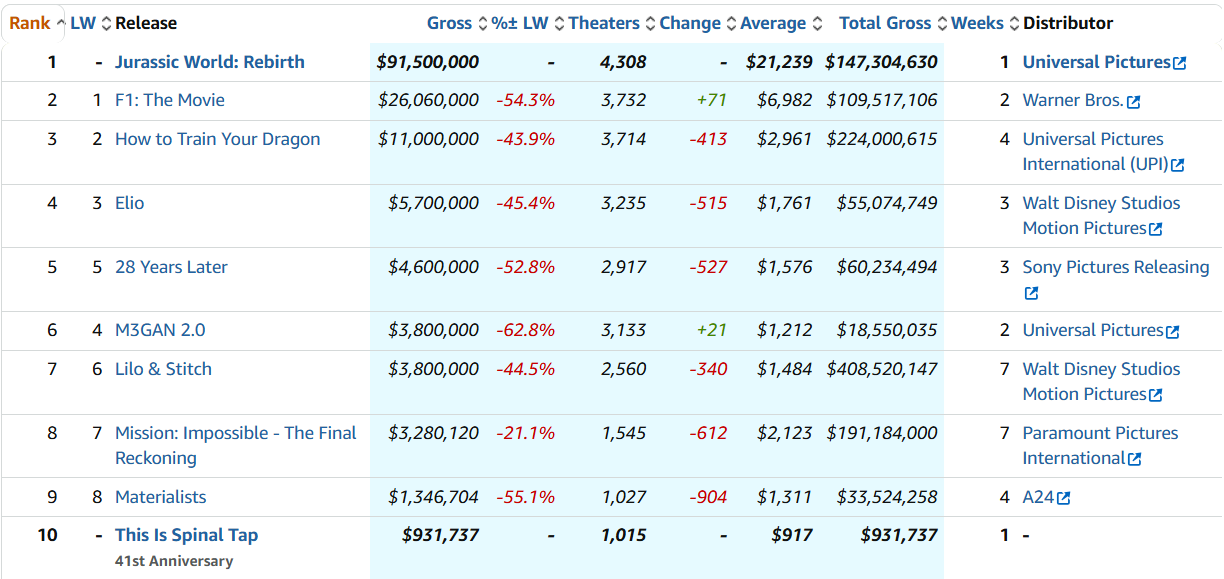Click external link icon in the Elio distributor cell

click(1156, 229)
